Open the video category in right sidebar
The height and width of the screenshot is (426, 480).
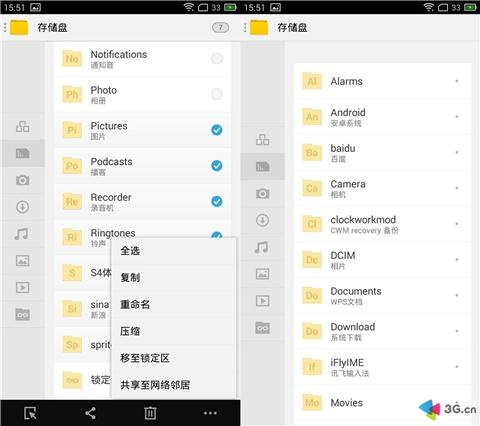(262, 301)
